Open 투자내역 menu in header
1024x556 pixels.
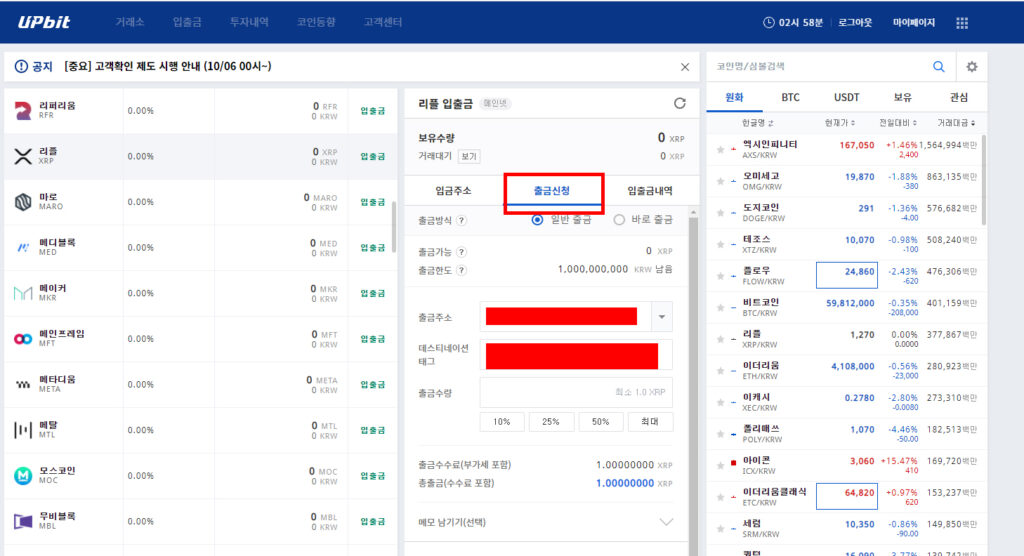tap(249, 22)
